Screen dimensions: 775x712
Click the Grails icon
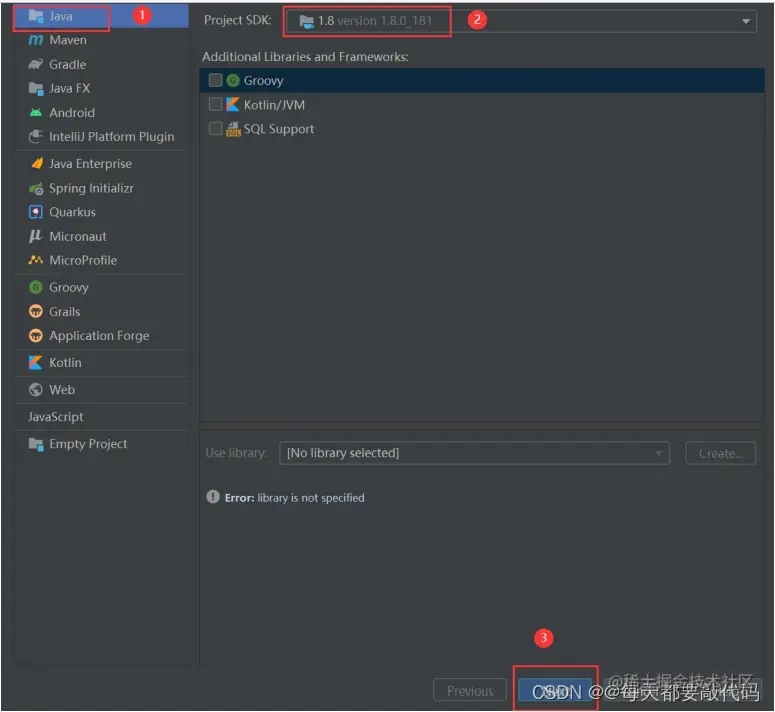[x=36, y=311]
